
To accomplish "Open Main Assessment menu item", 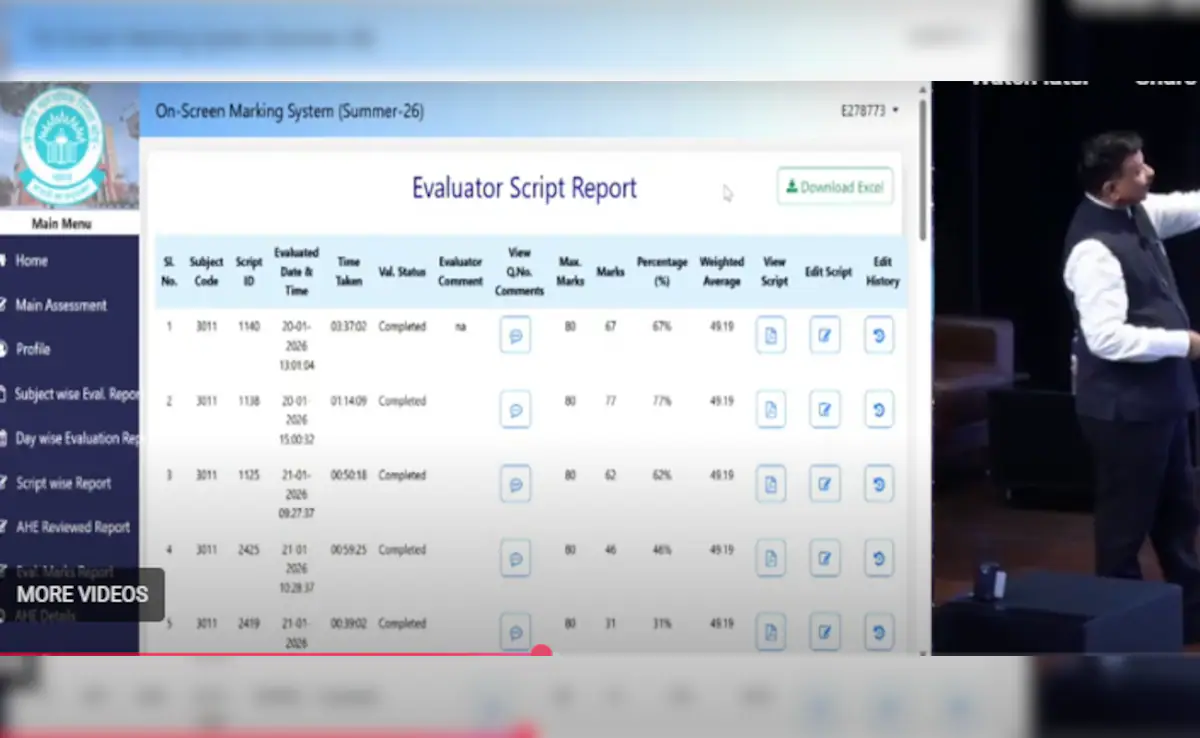I will point(60,305).
